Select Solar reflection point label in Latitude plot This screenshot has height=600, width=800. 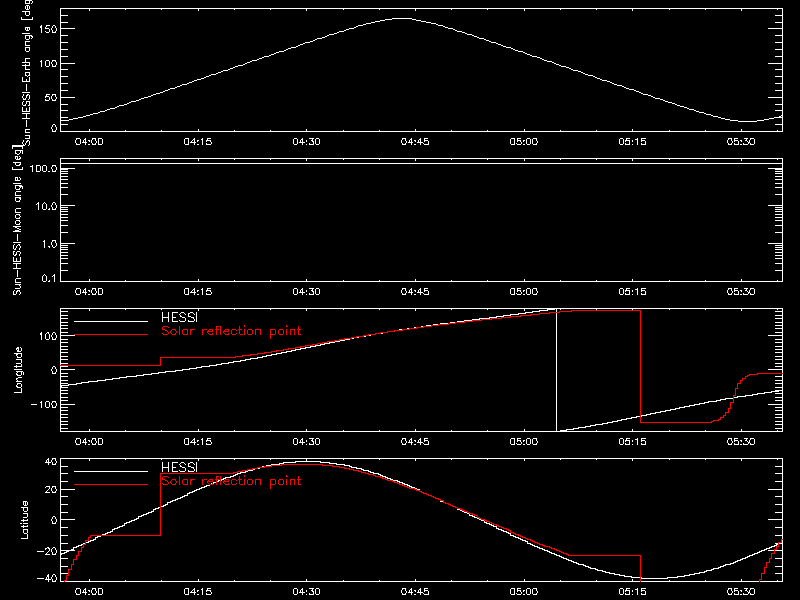pyautogui.click(x=231, y=481)
